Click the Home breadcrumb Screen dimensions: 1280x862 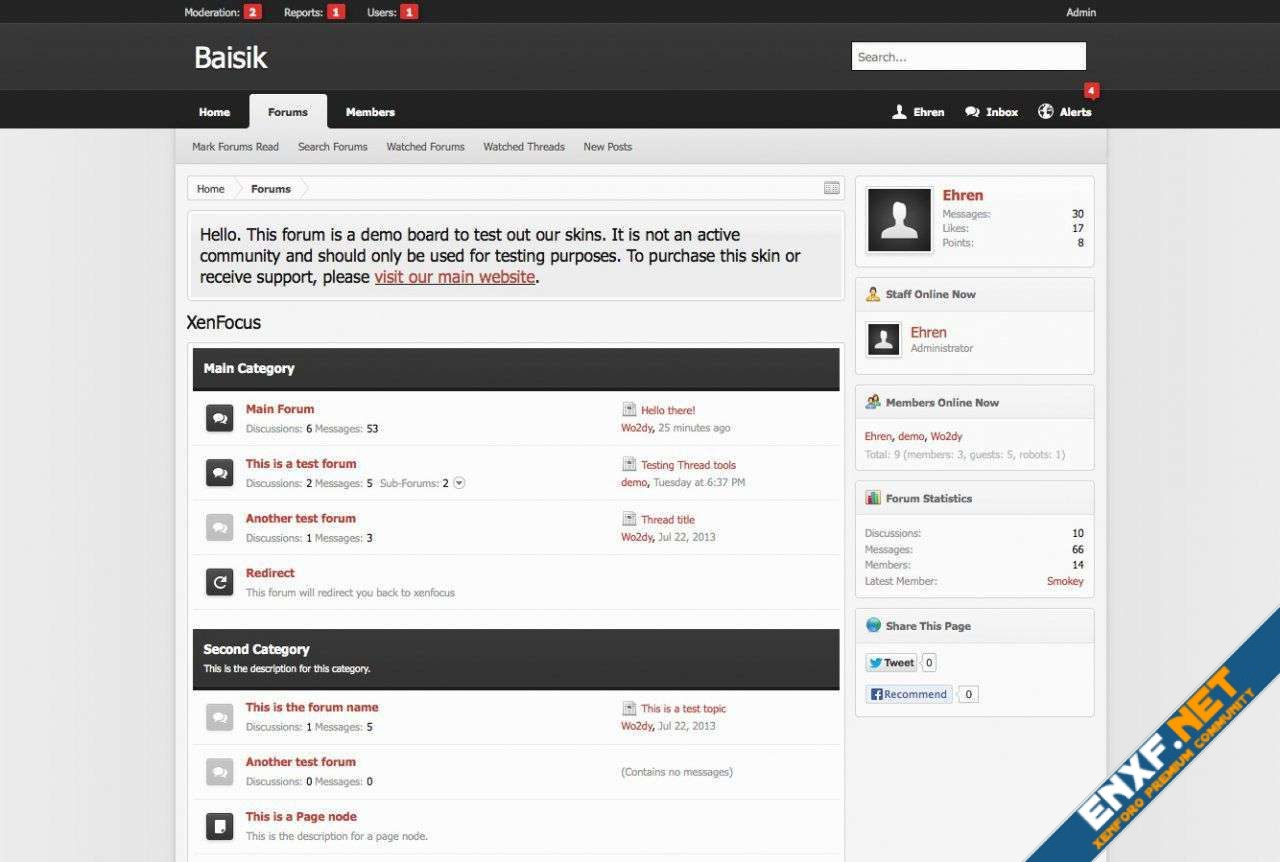[x=210, y=189]
